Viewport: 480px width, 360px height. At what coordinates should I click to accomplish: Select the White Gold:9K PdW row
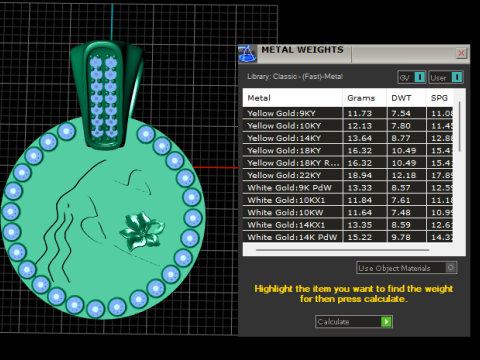(348, 188)
